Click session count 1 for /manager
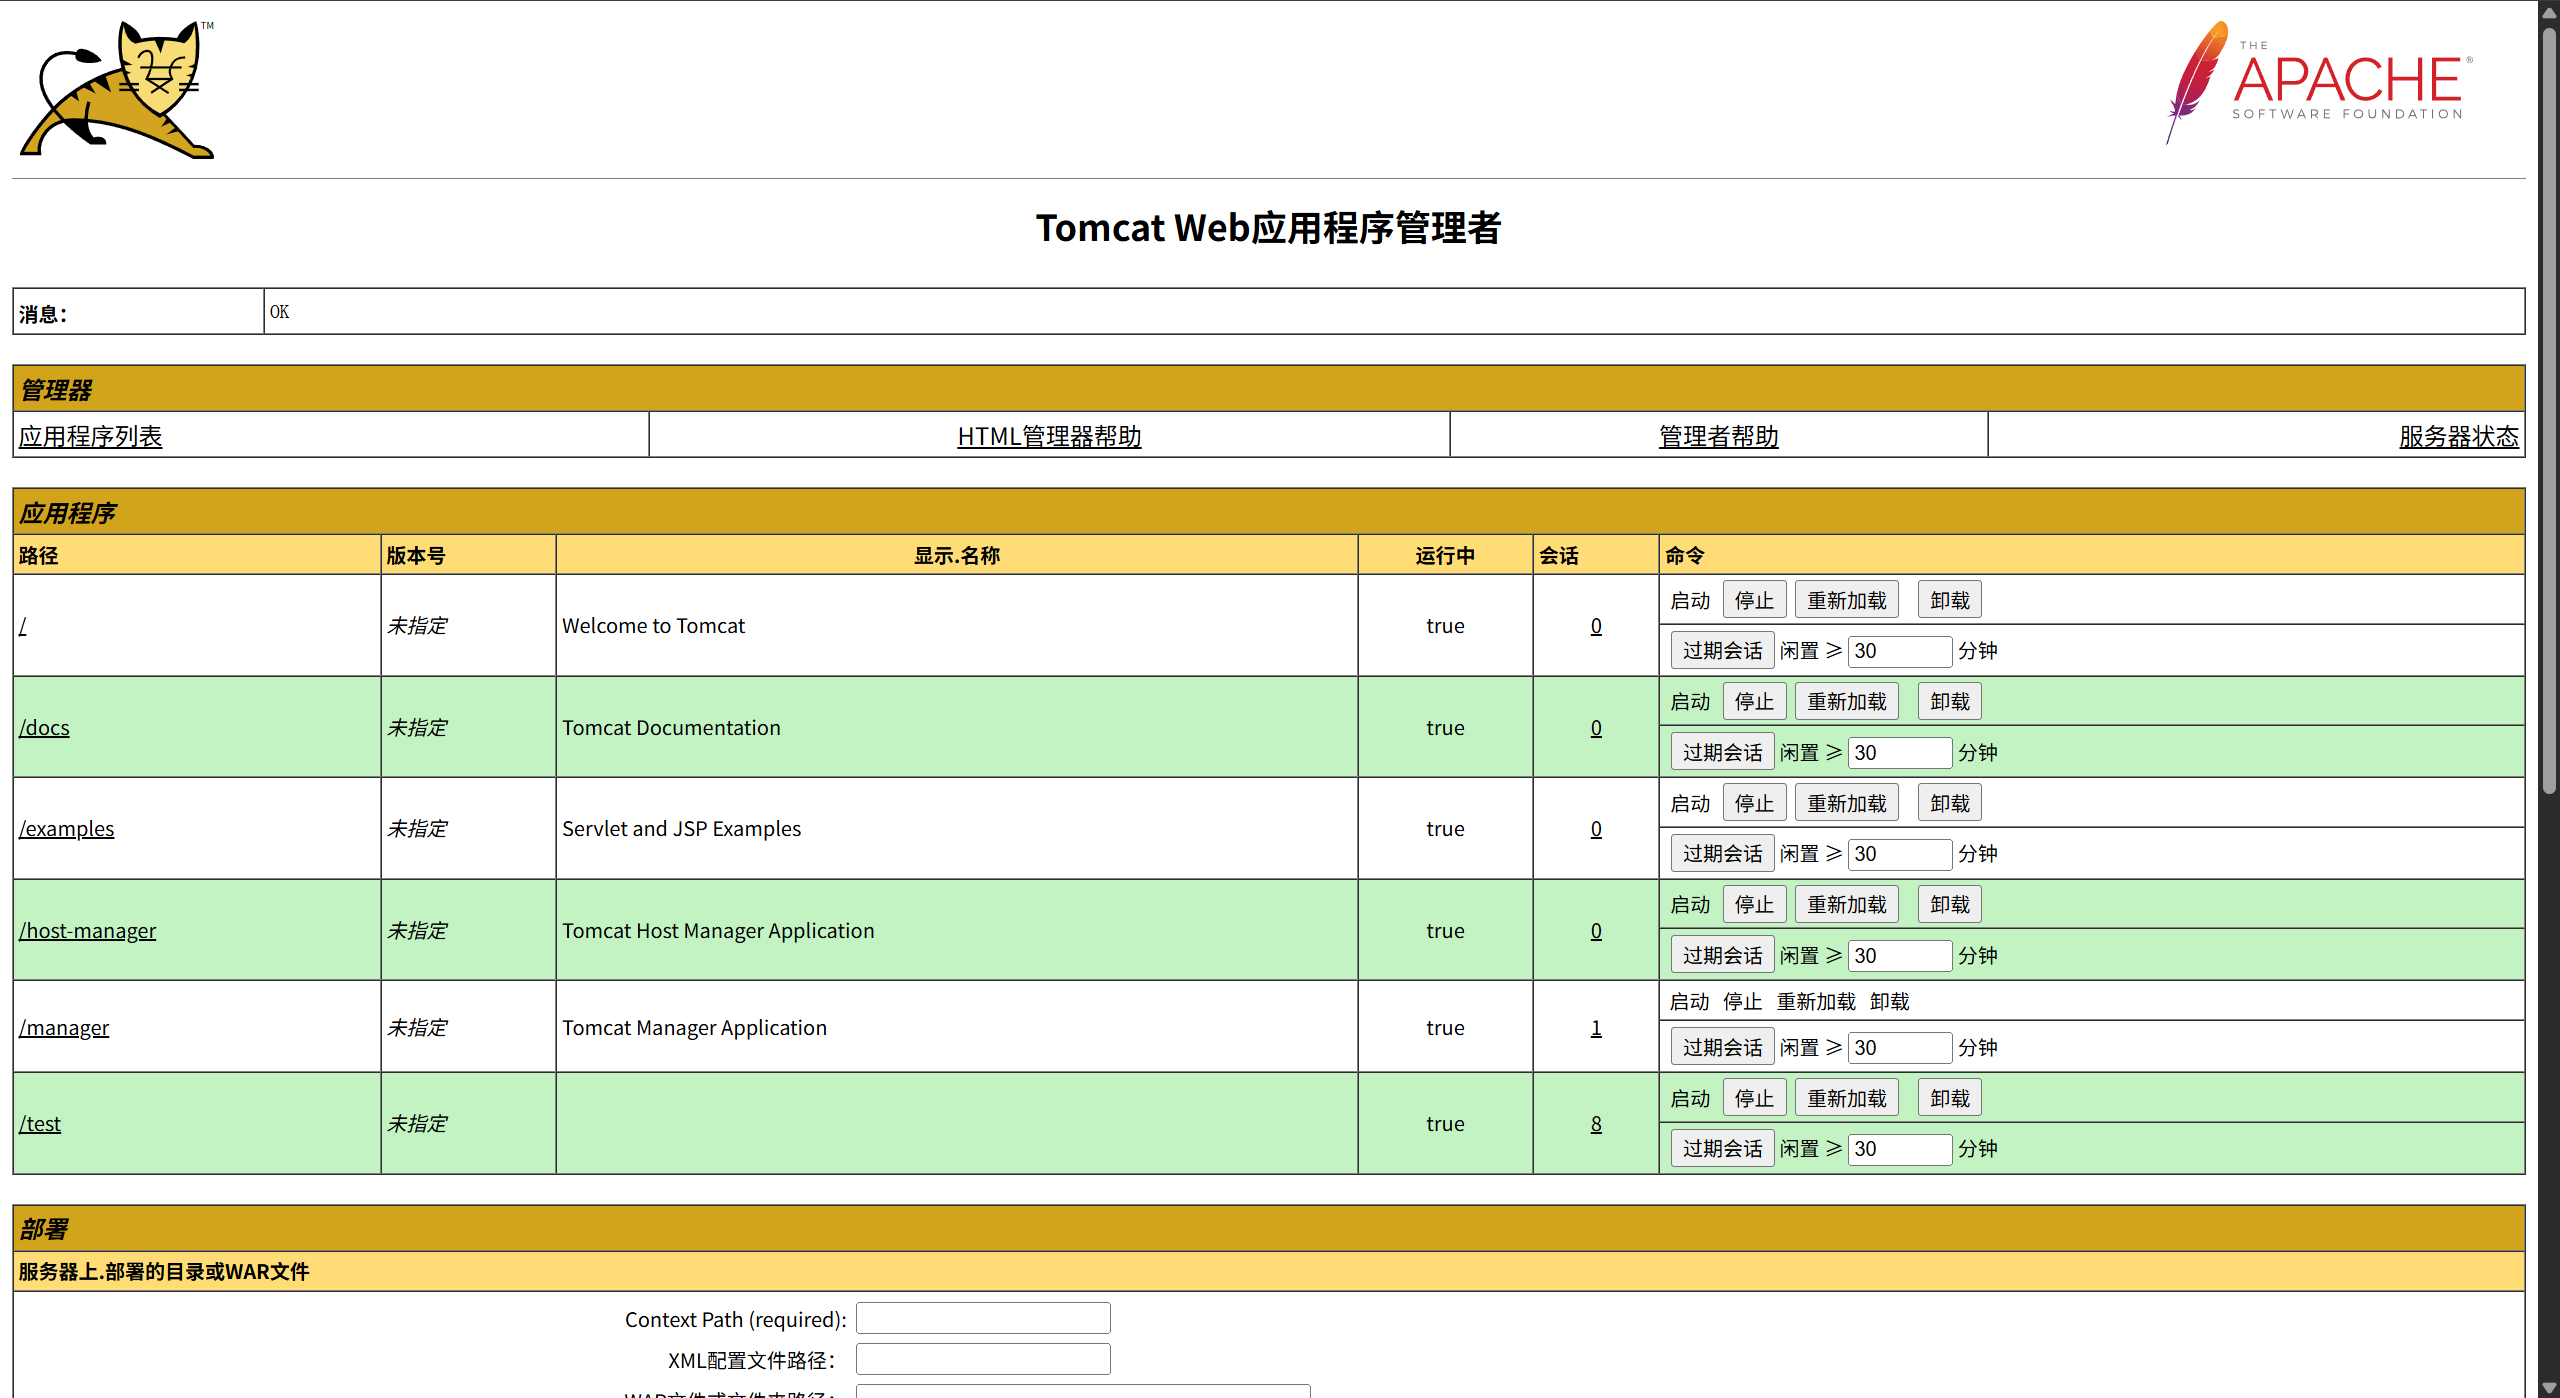The image size is (2560, 1398). tap(1596, 1028)
